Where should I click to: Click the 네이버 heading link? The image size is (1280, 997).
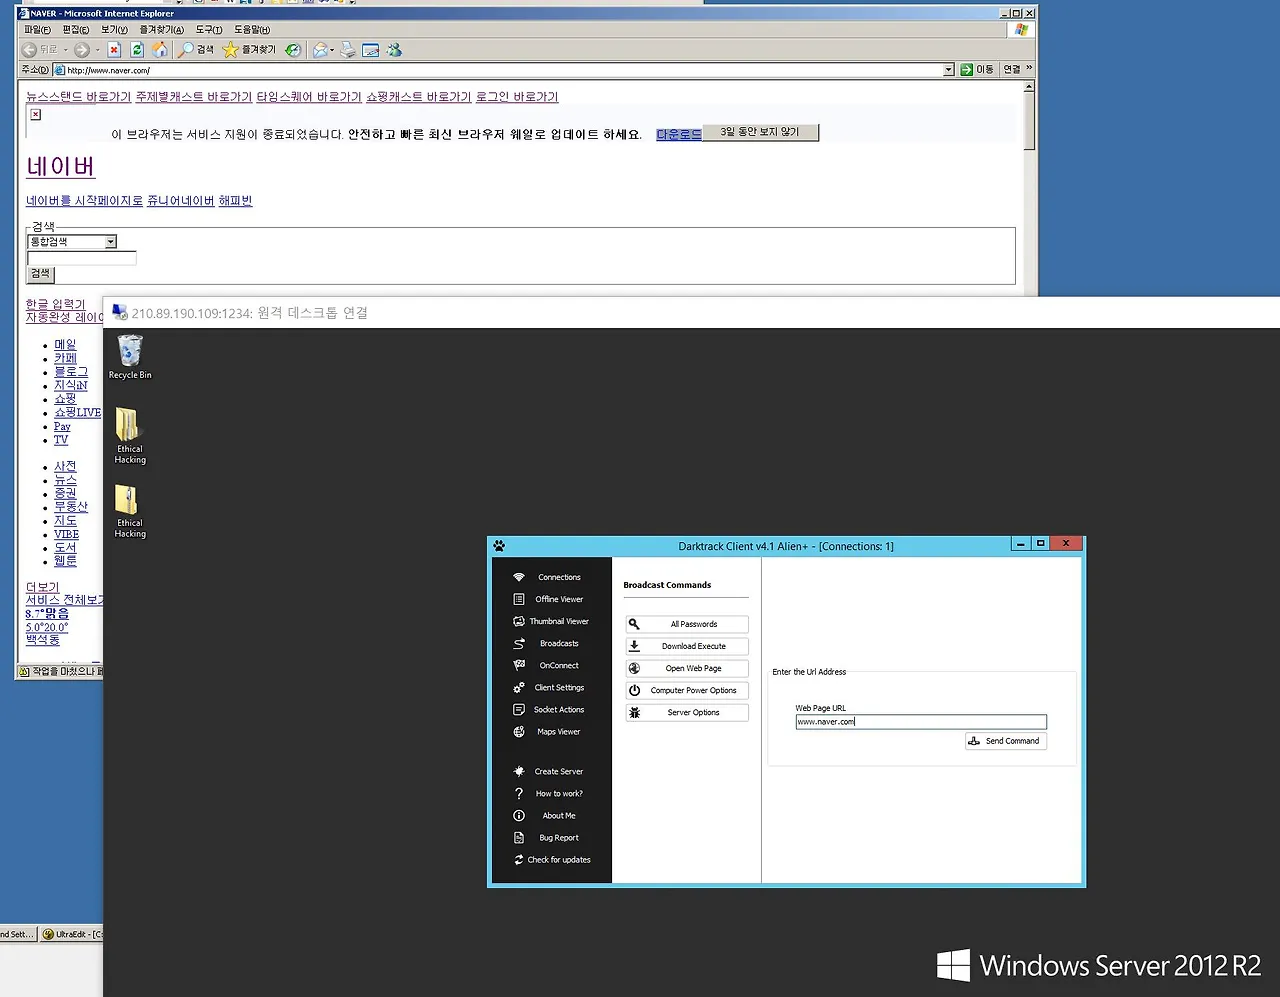60,167
